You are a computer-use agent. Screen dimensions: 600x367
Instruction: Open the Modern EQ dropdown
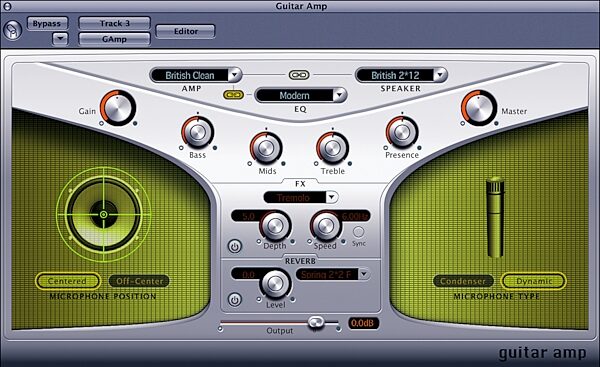coord(301,95)
